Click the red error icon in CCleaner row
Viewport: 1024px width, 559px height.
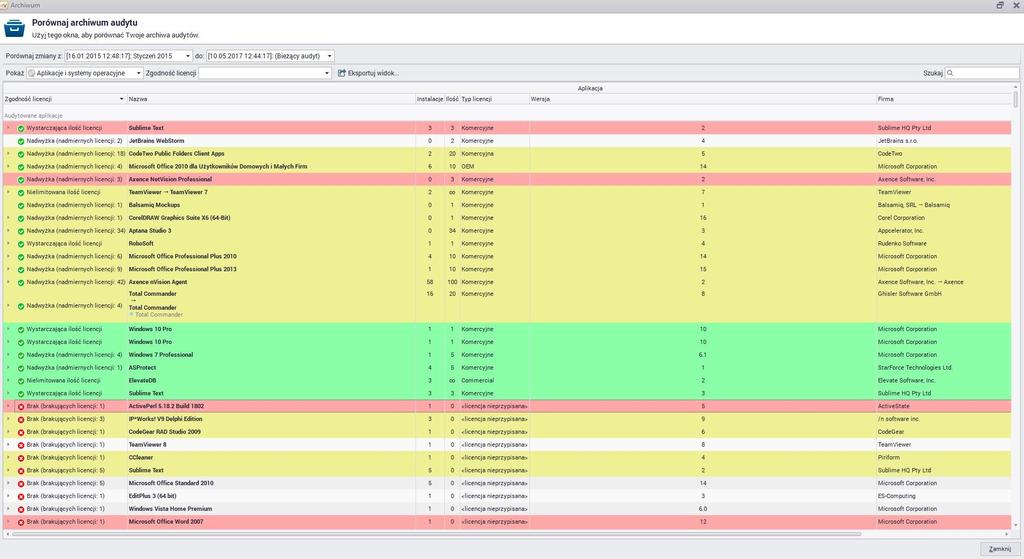click(21, 458)
